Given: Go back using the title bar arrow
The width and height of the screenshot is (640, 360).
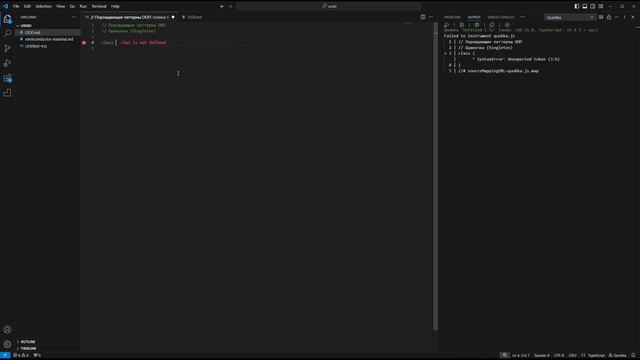Looking at the screenshot, I should (222, 6).
